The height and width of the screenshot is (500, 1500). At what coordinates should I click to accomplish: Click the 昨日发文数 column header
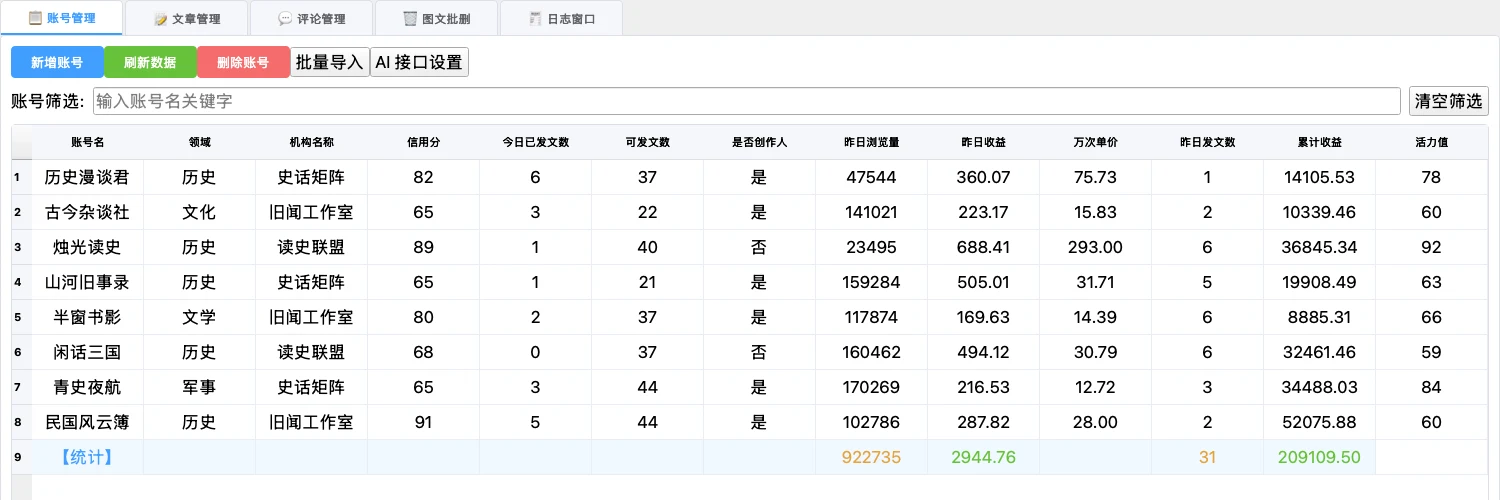point(1207,142)
